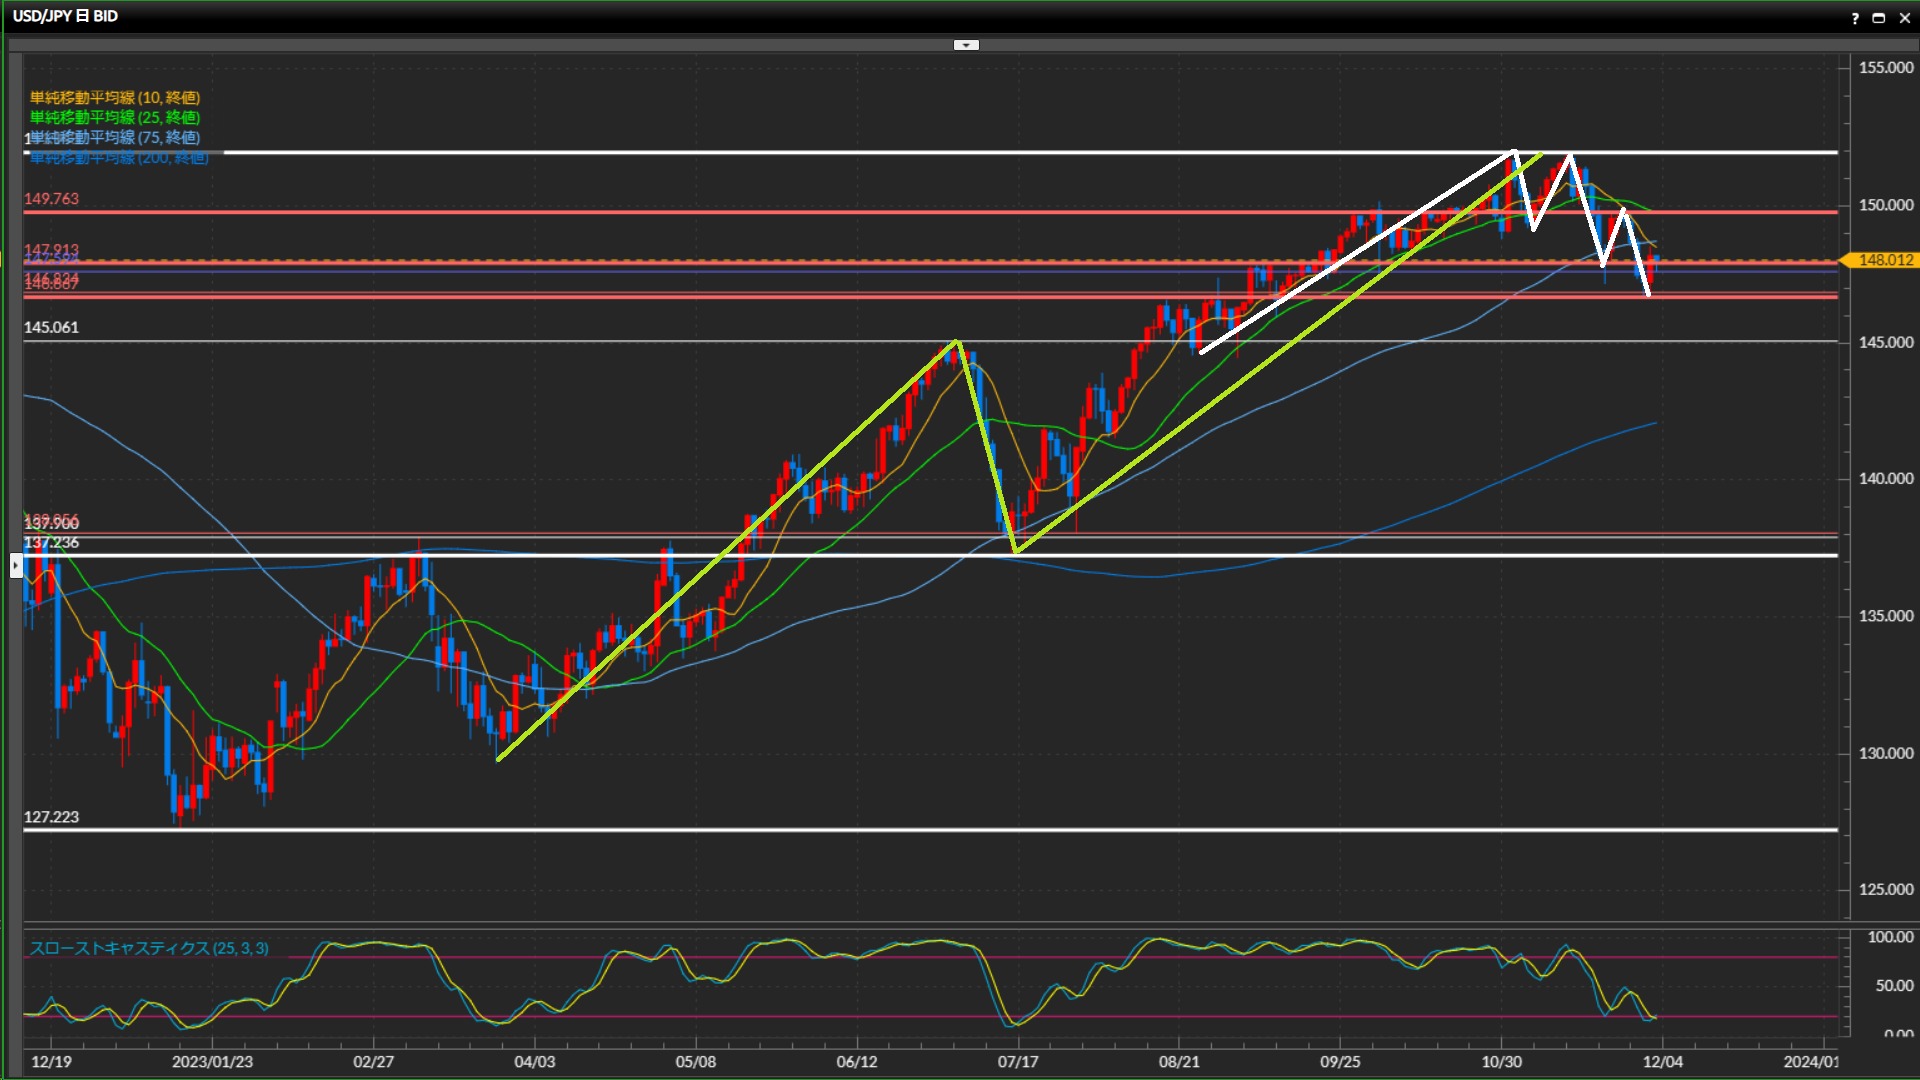Image resolution: width=1920 pixels, height=1080 pixels.
Task: Select the Slow Stochastics (25, 3, 3) label
Action: 149,948
